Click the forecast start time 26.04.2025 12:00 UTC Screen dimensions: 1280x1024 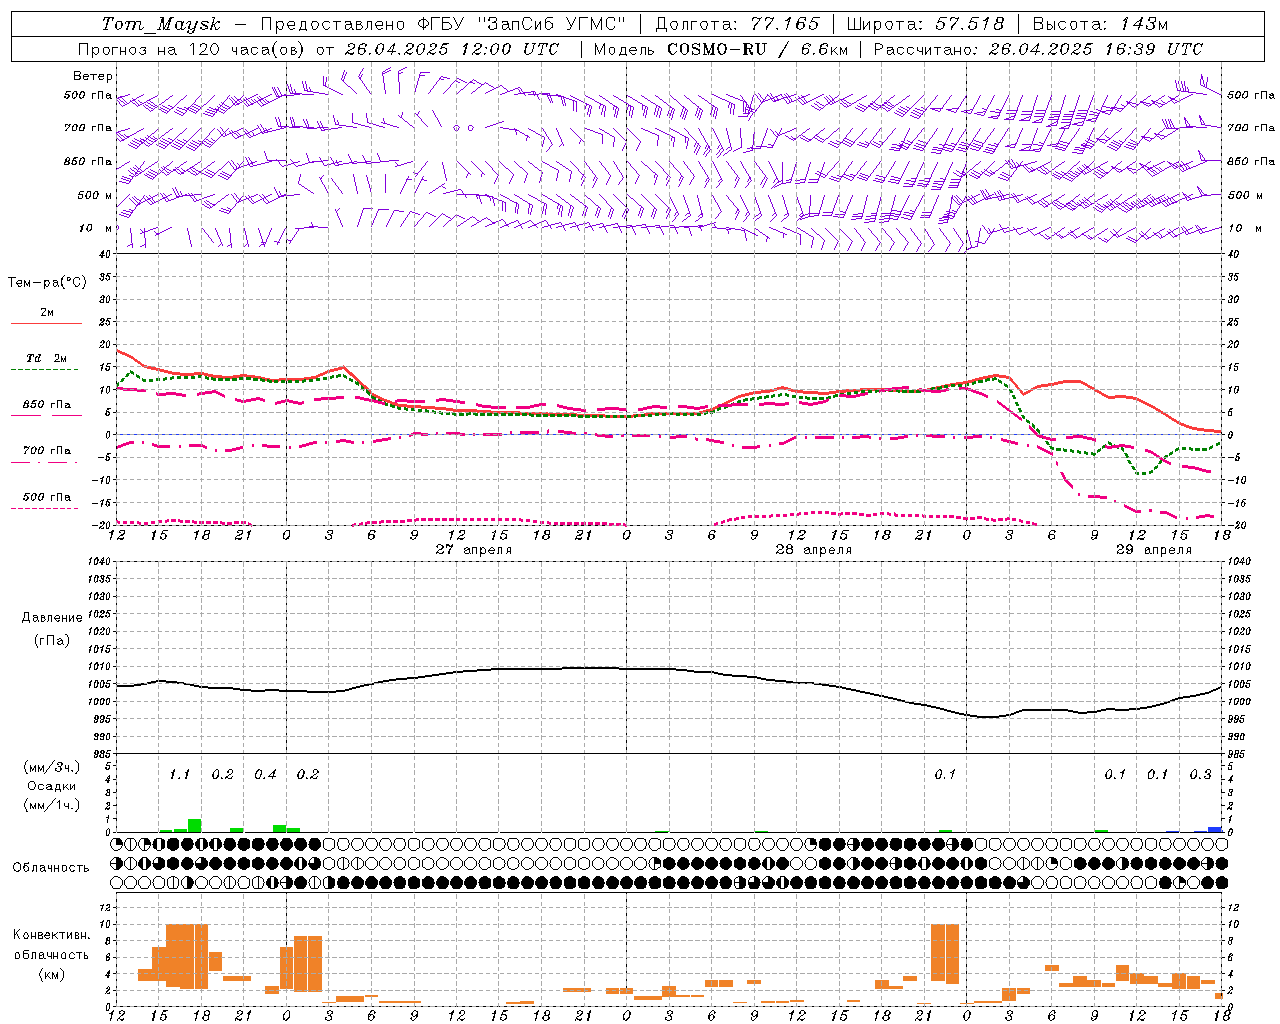point(452,49)
